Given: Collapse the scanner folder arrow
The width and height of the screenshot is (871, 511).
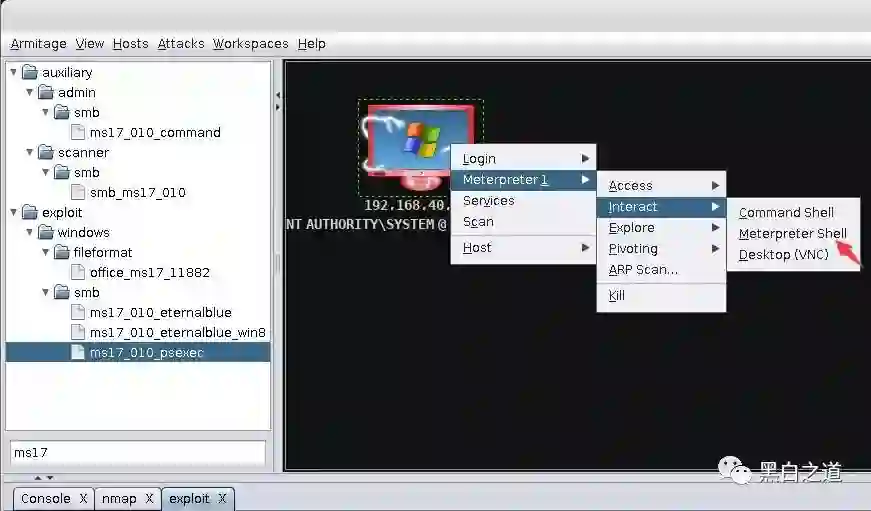Looking at the screenshot, I should coord(29,152).
